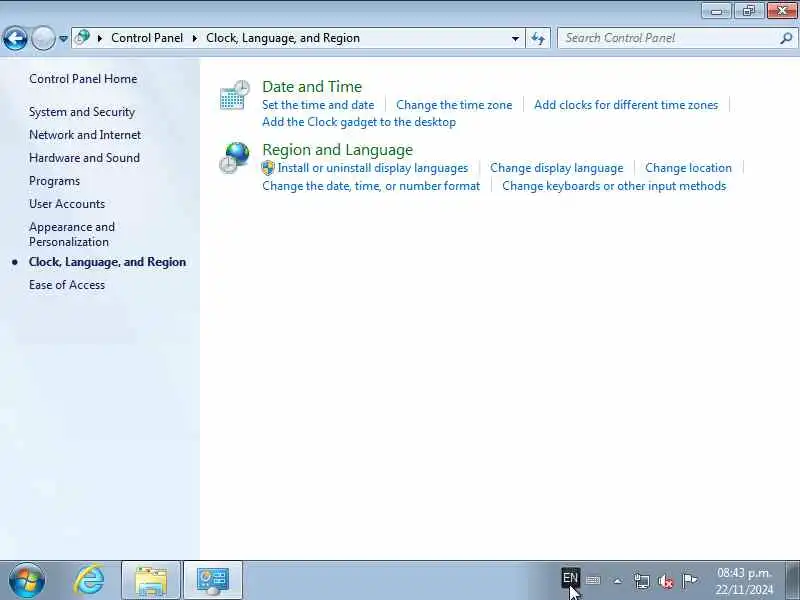The width and height of the screenshot is (800, 600).
Task: Open the address bar history dropdown
Action: tap(515, 38)
